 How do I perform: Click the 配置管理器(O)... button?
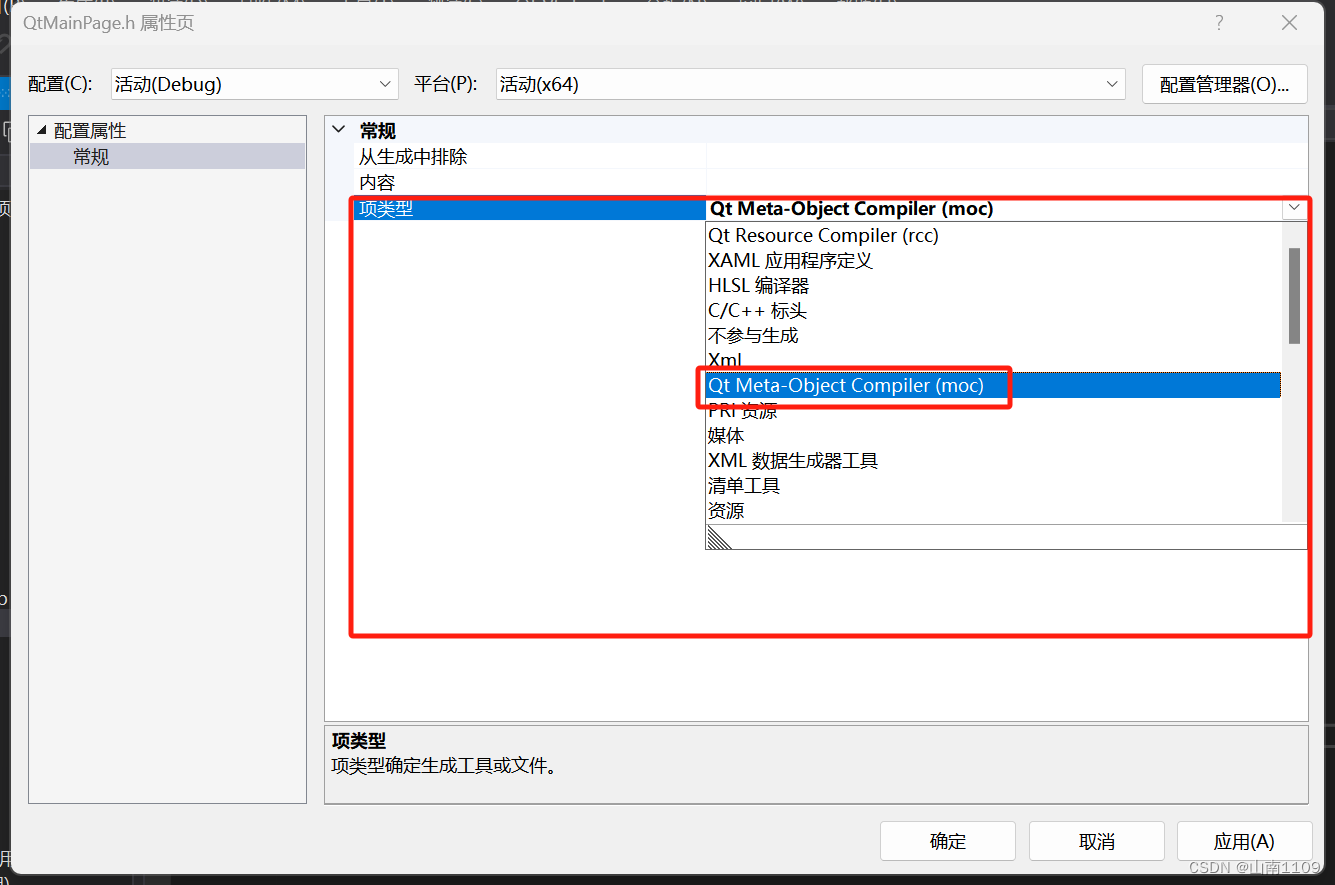pos(1224,85)
